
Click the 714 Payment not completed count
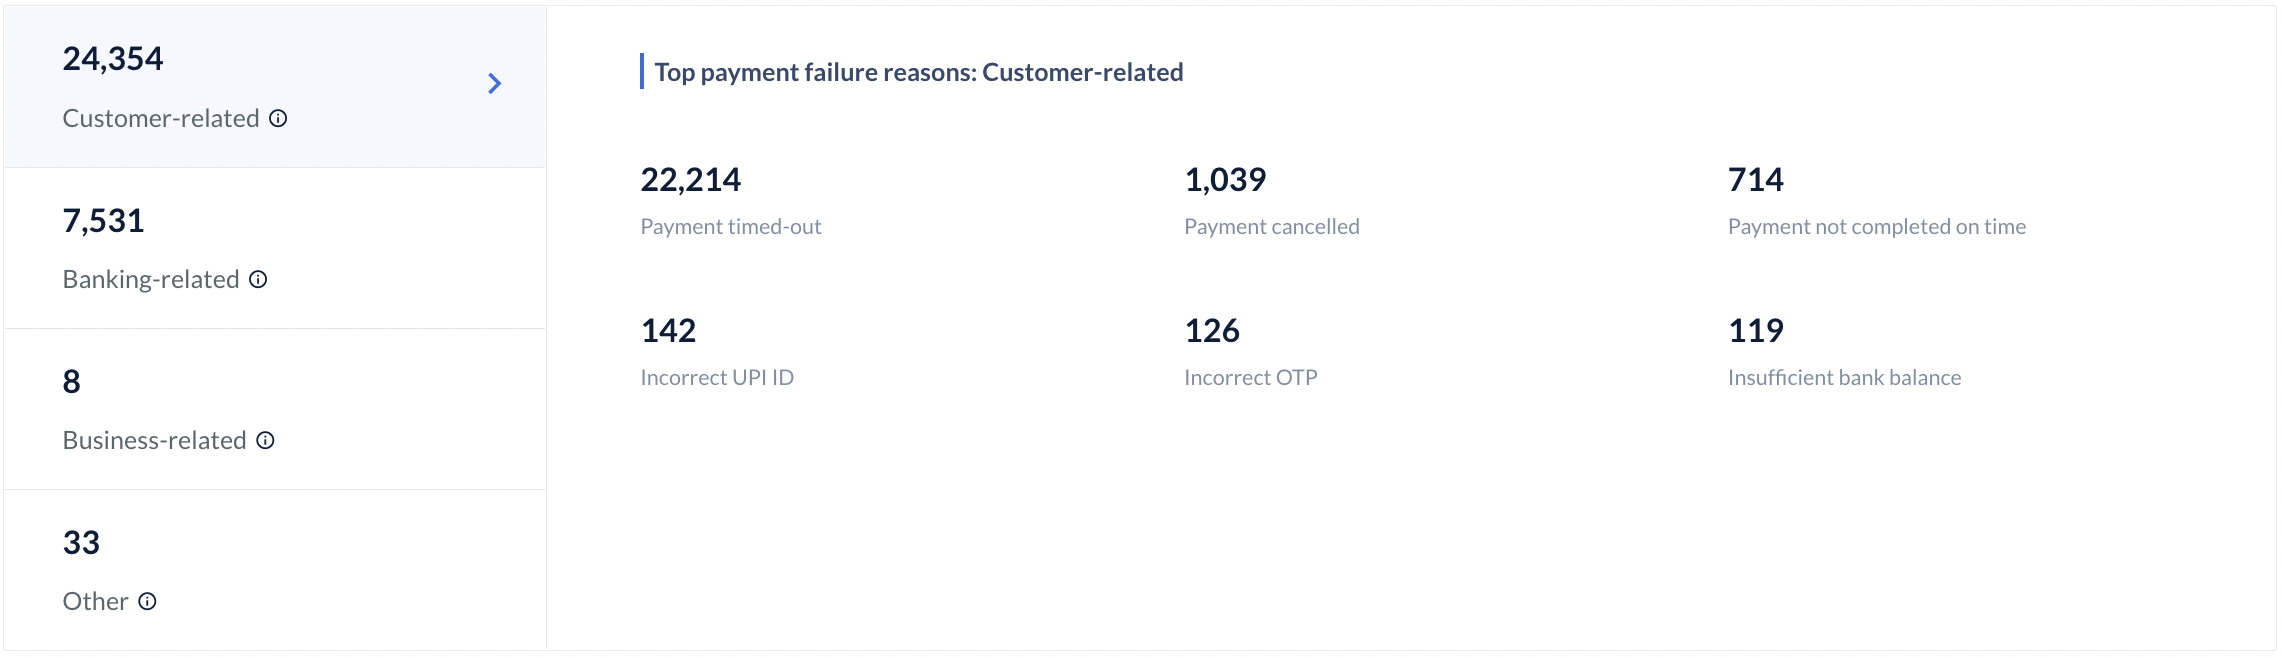point(1756,180)
